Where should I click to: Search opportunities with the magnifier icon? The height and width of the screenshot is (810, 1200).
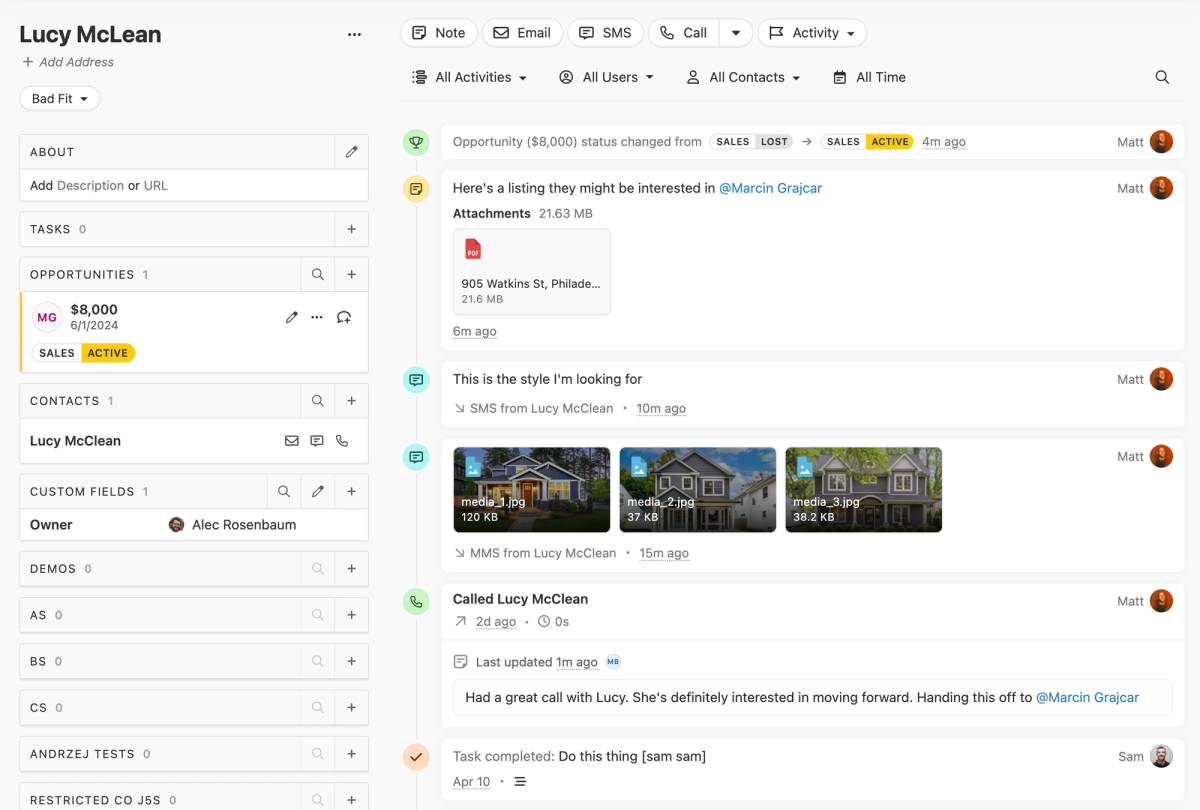318,274
